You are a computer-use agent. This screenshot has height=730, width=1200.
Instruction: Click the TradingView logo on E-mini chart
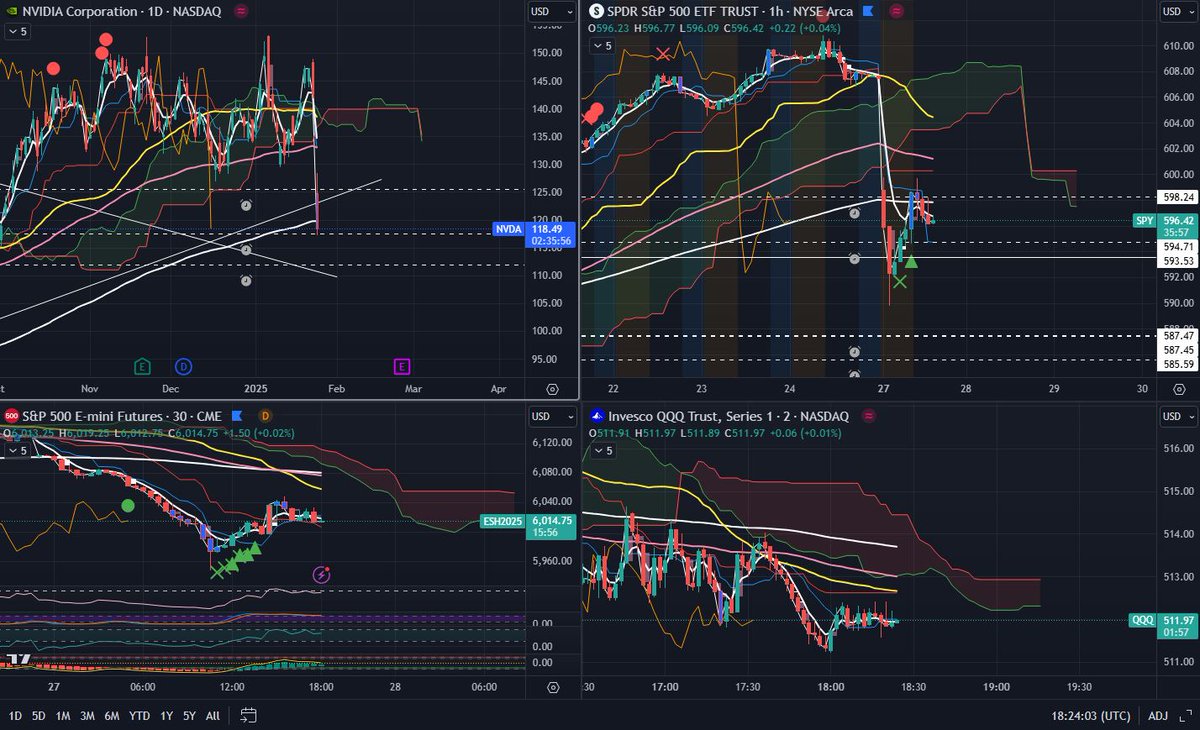pyautogui.click(x=17, y=658)
